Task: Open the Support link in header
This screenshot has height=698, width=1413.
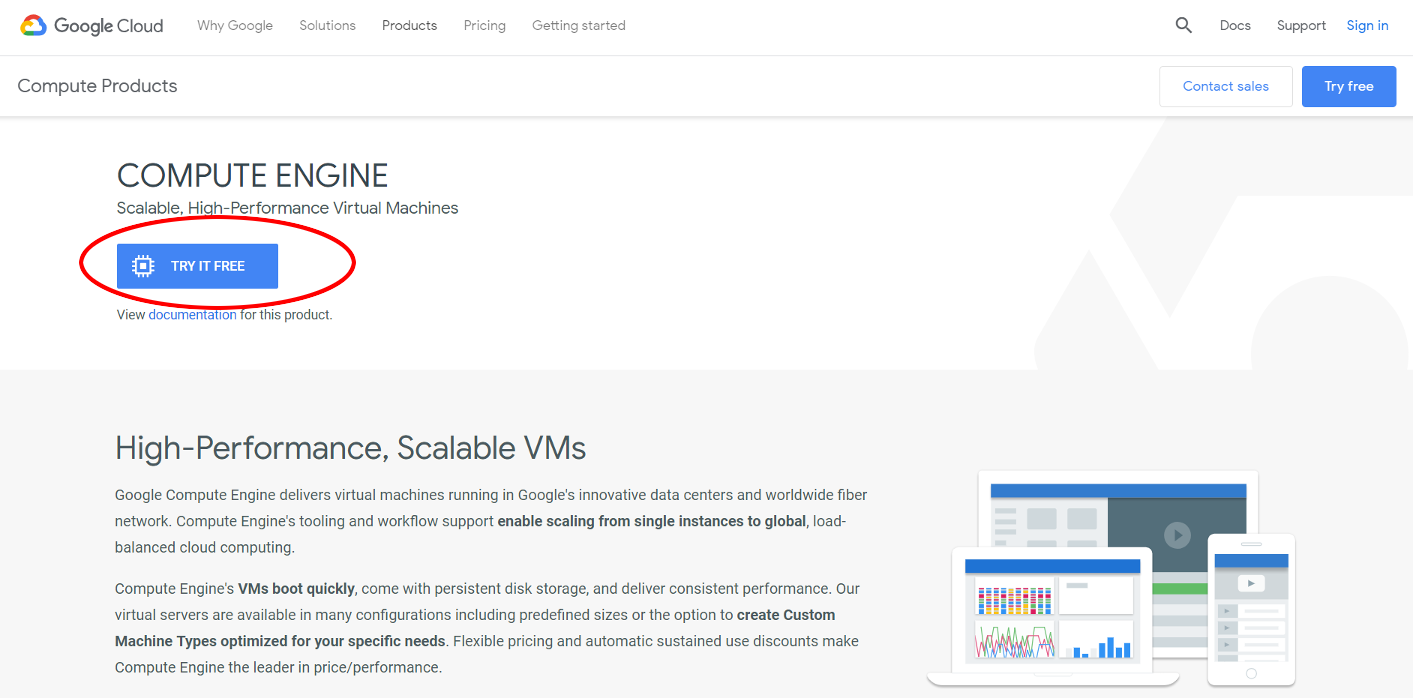Action: pos(1301,26)
